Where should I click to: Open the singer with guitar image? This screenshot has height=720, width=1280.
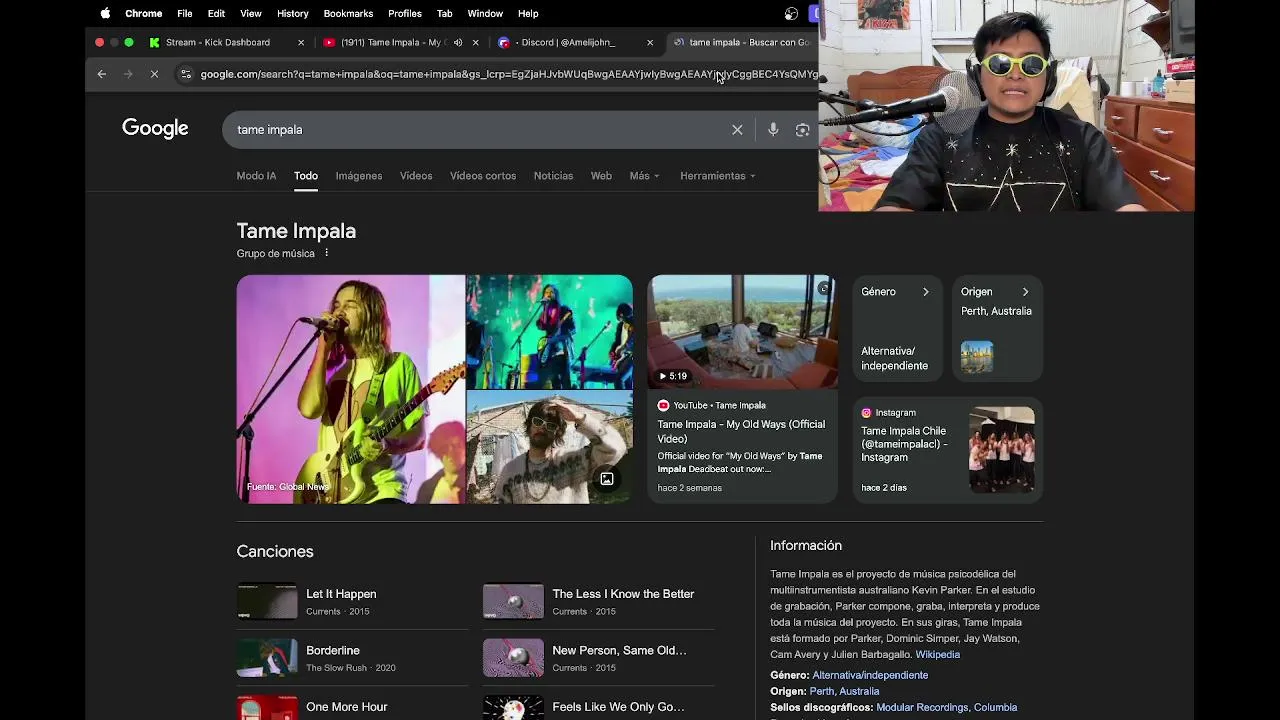[x=351, y=389]
